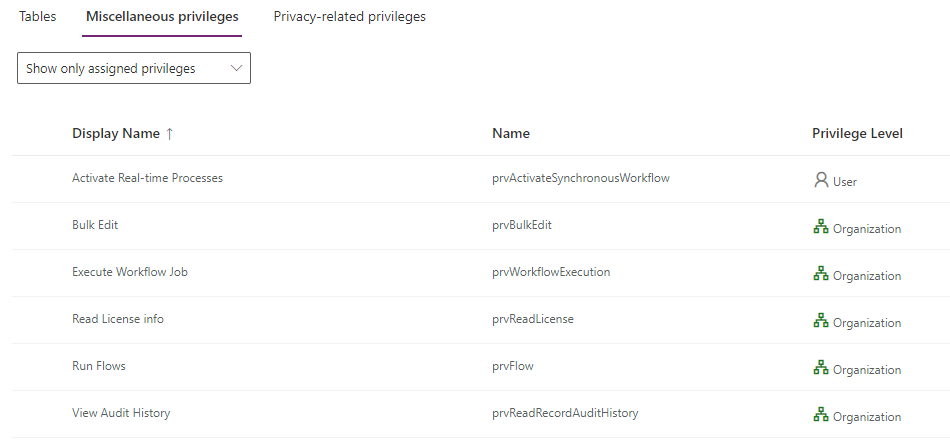Open the Privacy-related privileges tab
This screenshot has height=445, width=950.
pos(349,17)
